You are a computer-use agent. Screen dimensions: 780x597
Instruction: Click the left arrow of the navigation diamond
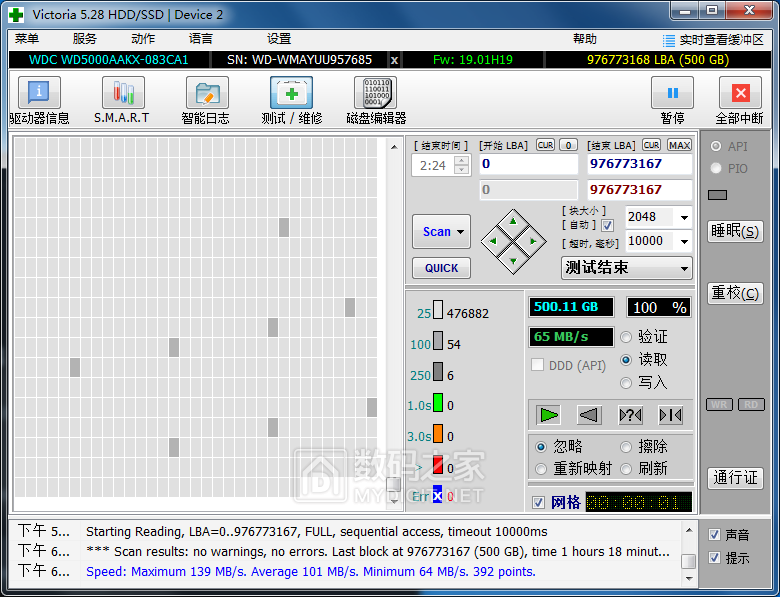[x=493, y=241]
